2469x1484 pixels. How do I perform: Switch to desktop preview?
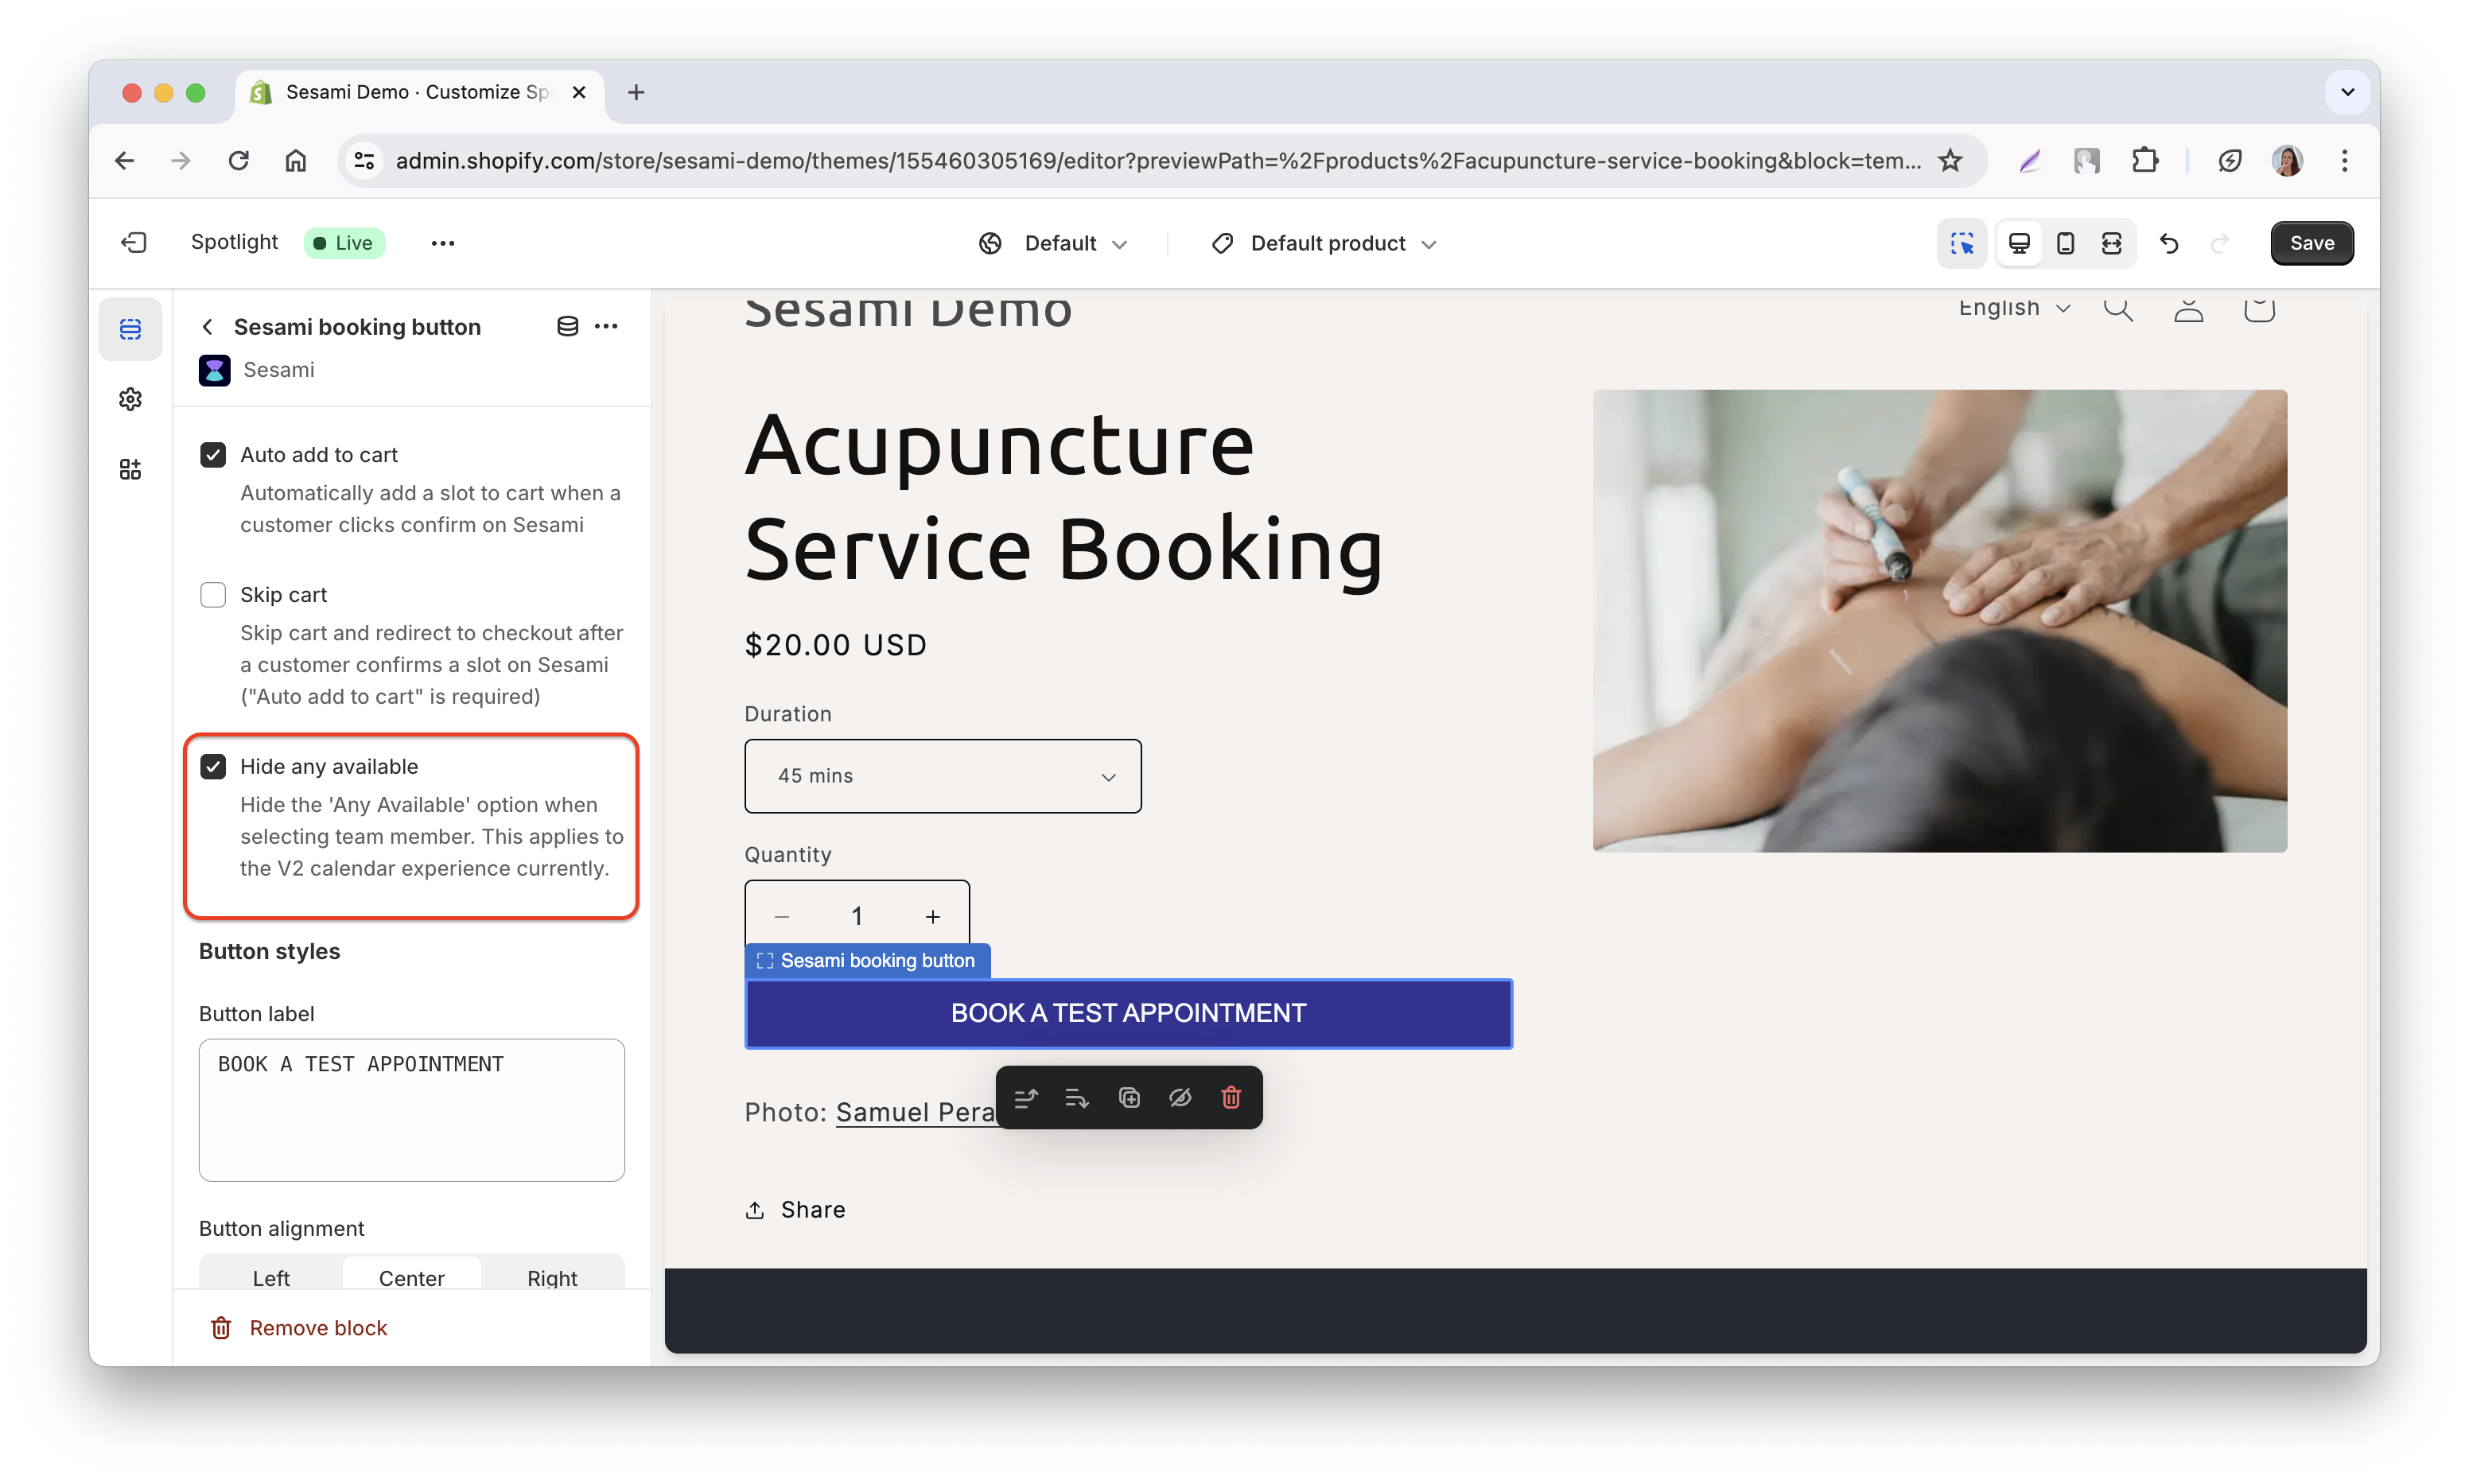tap(2018, 243)
